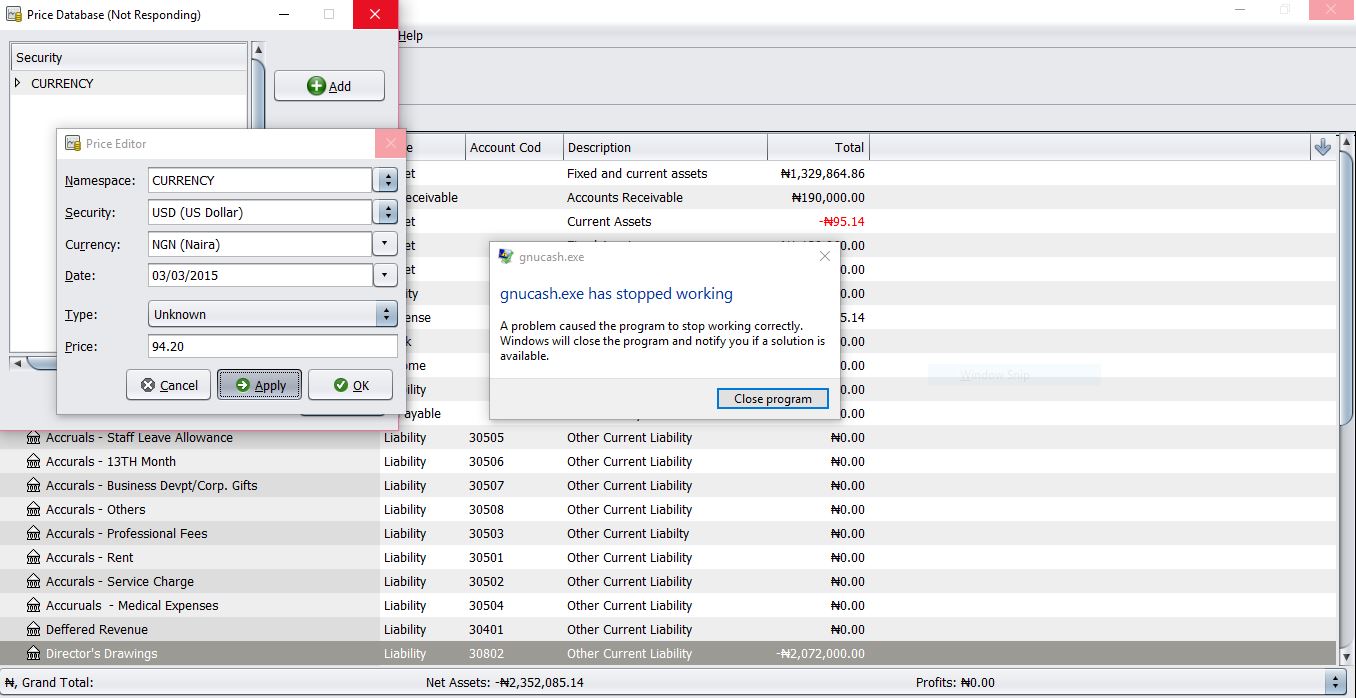Click the Account Code column header
The image size is (1356, 698).
(x=514, y=147)
